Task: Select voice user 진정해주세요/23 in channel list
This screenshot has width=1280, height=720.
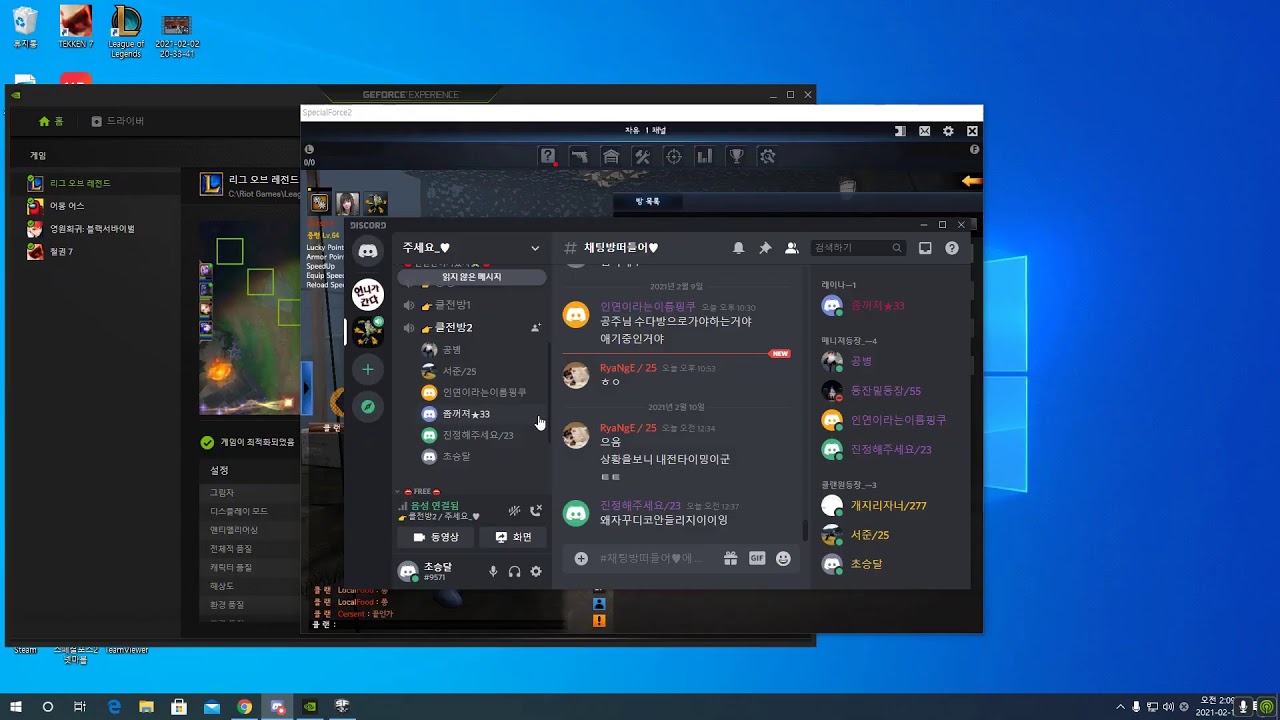Action: [480, 435]
